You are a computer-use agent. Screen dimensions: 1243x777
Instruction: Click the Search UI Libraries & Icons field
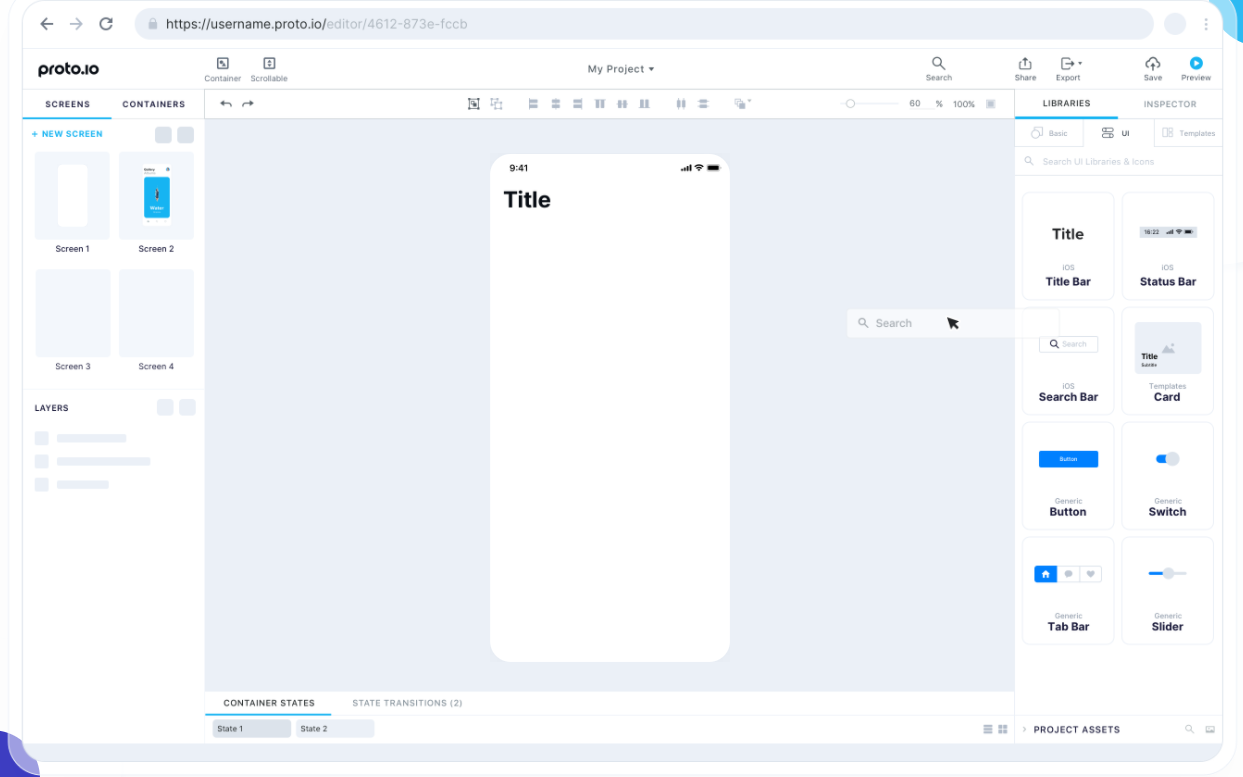point(1118,161)
